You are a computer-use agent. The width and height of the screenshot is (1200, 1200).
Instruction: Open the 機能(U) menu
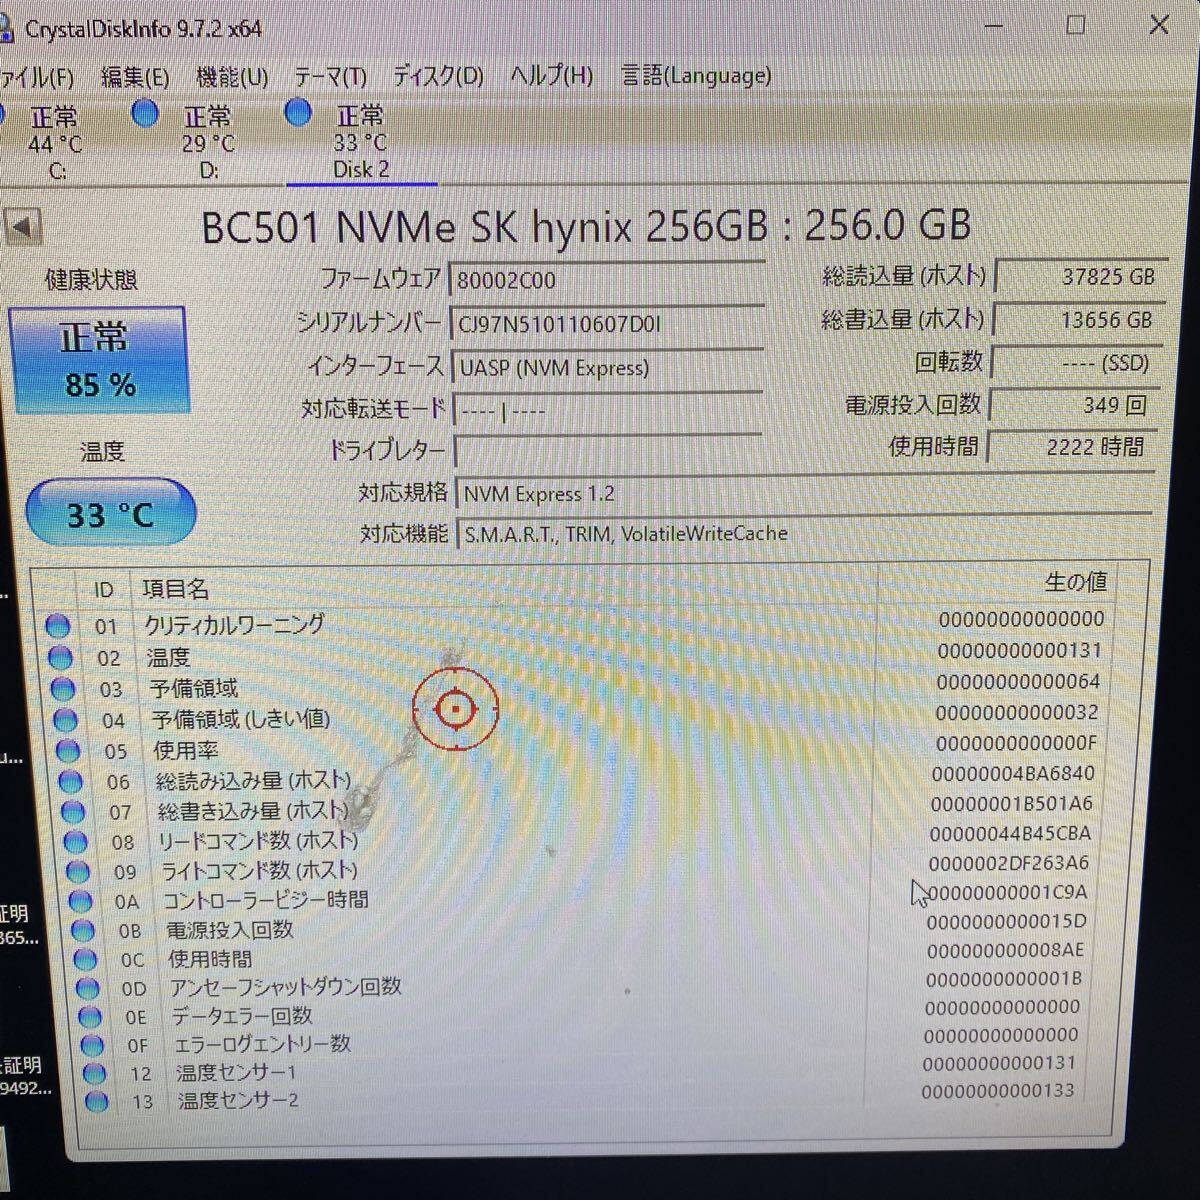click(x=230, y=76)
